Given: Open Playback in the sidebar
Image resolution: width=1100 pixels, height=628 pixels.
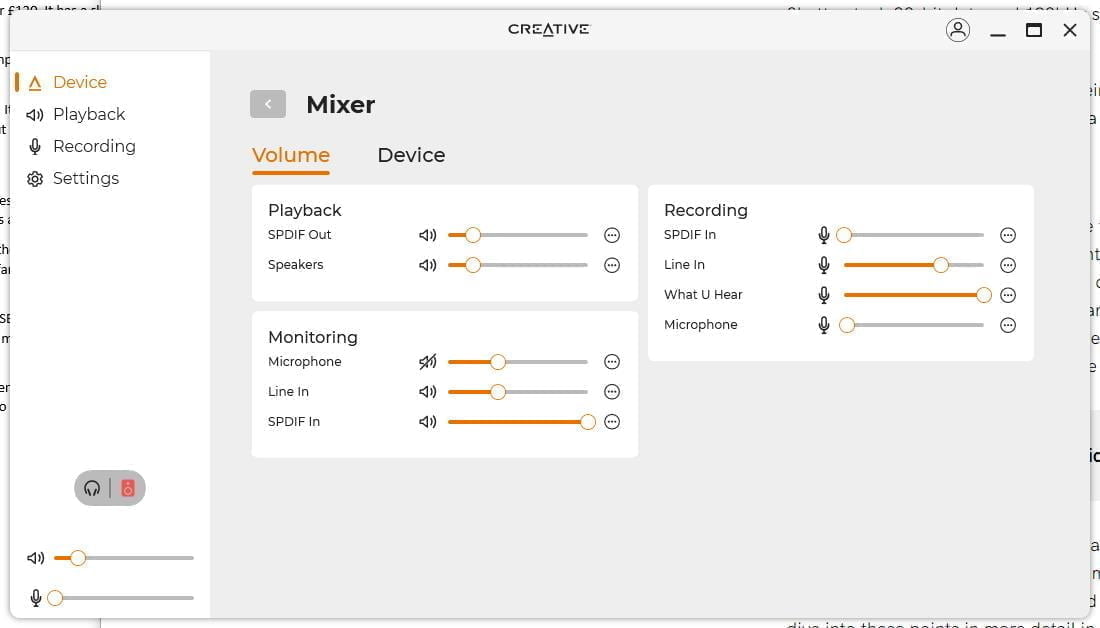Looking at the screenshot, I should (x=88, y=114).
